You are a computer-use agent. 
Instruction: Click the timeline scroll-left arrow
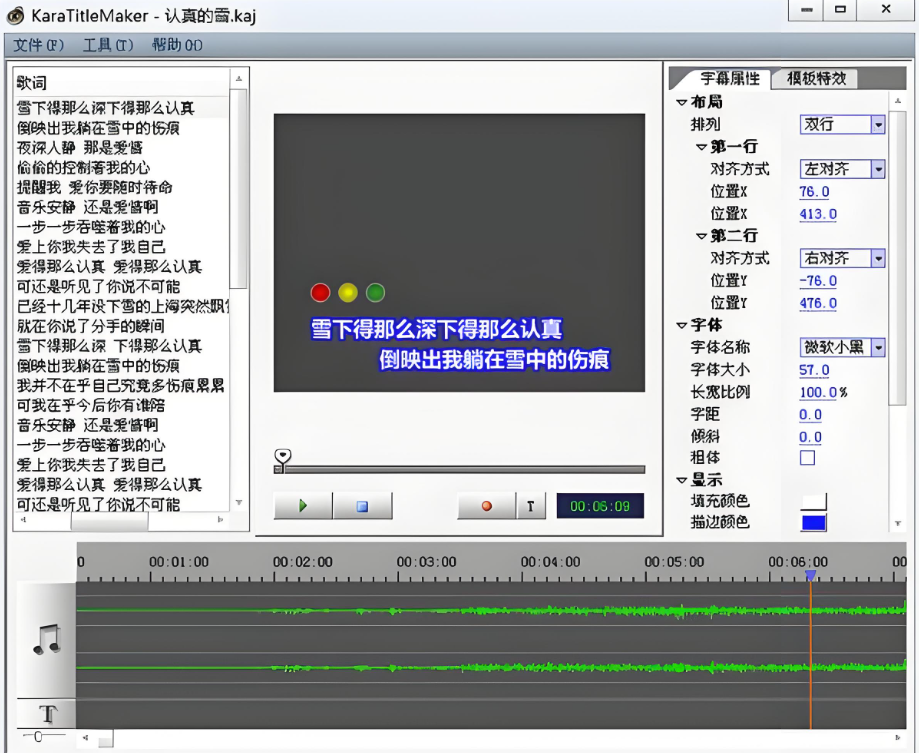point(86,738)
